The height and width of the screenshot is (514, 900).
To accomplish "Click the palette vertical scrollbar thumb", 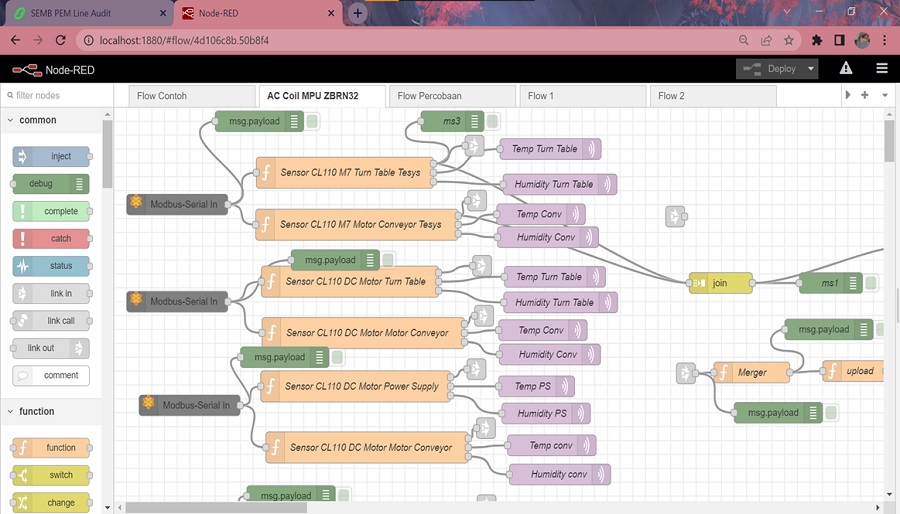I will coord(107,154).
